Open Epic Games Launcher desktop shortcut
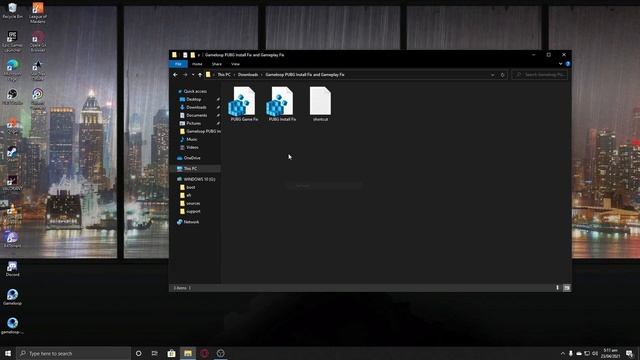 click(x=12, y=41)
